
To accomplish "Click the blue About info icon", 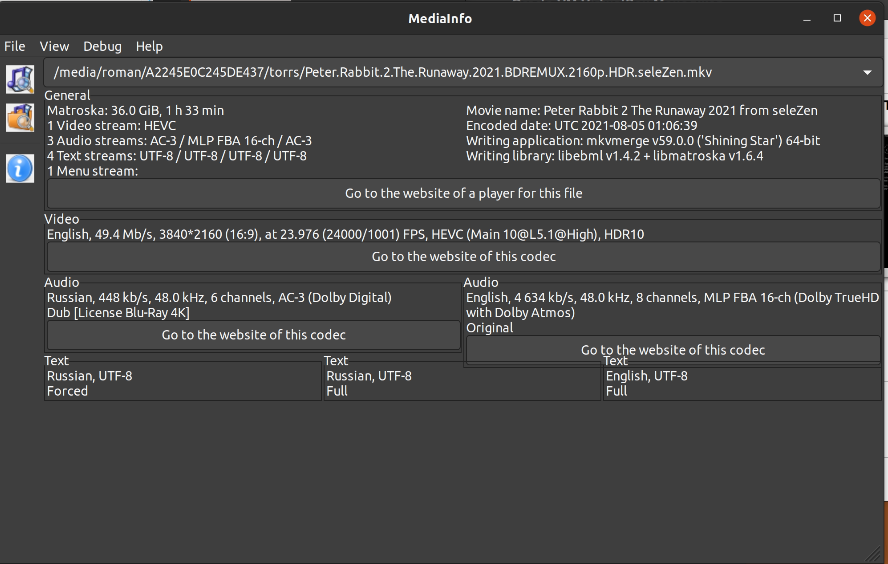I will coord(19,168).
